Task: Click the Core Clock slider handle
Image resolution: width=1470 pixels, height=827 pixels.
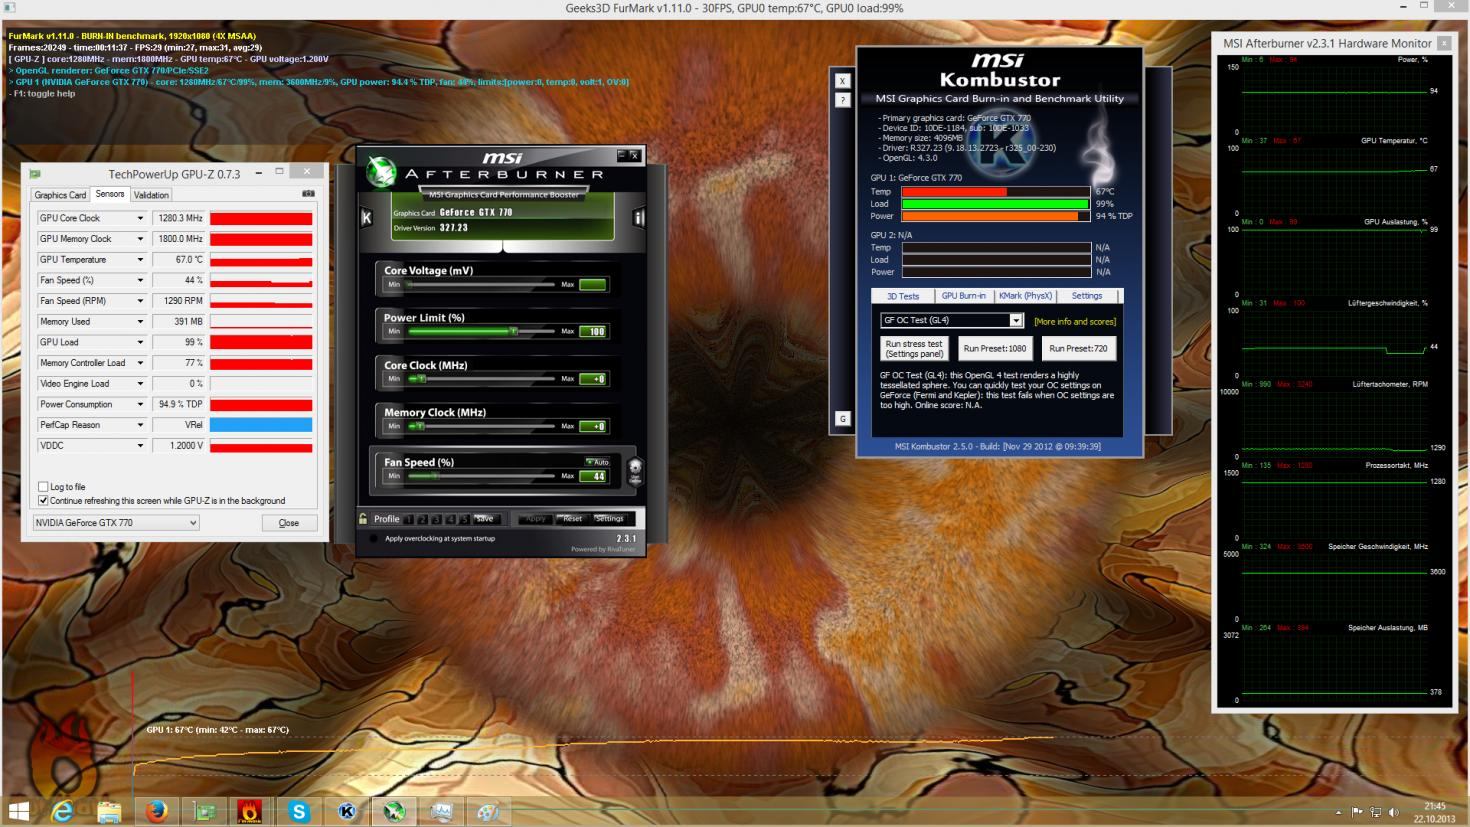Action: pos(422,379)
